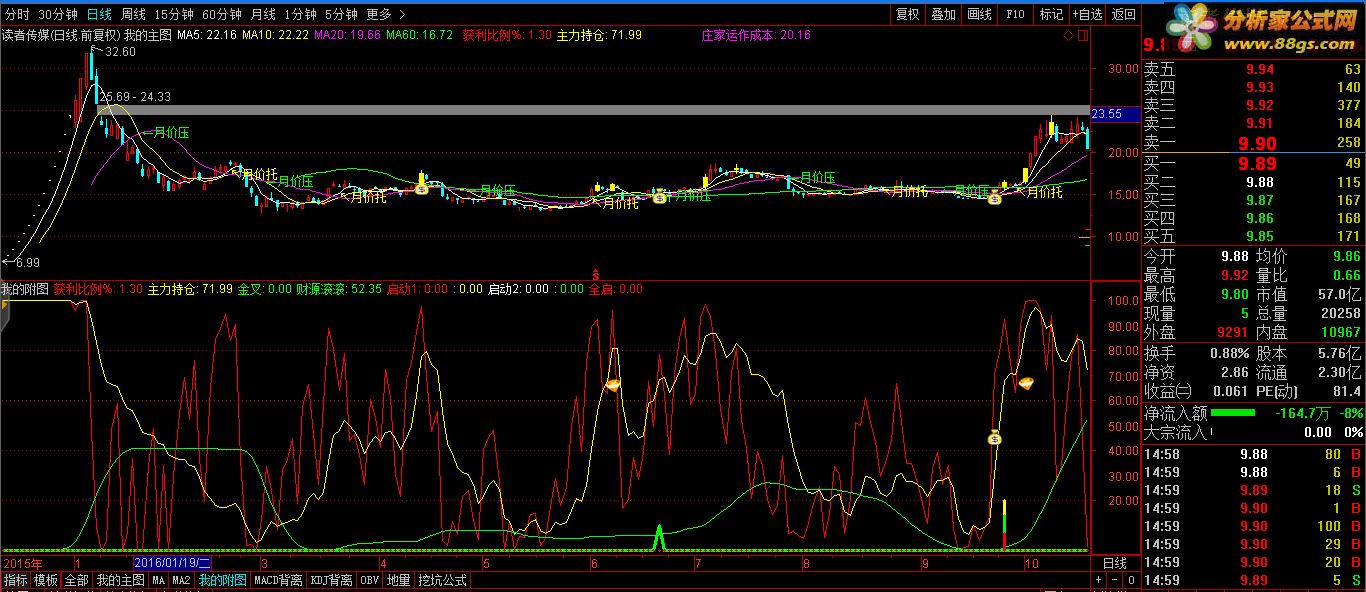The height and width of the screenshot is (592, 1366).
Task: Click the red $ marker below main chart
Action: 596,273
